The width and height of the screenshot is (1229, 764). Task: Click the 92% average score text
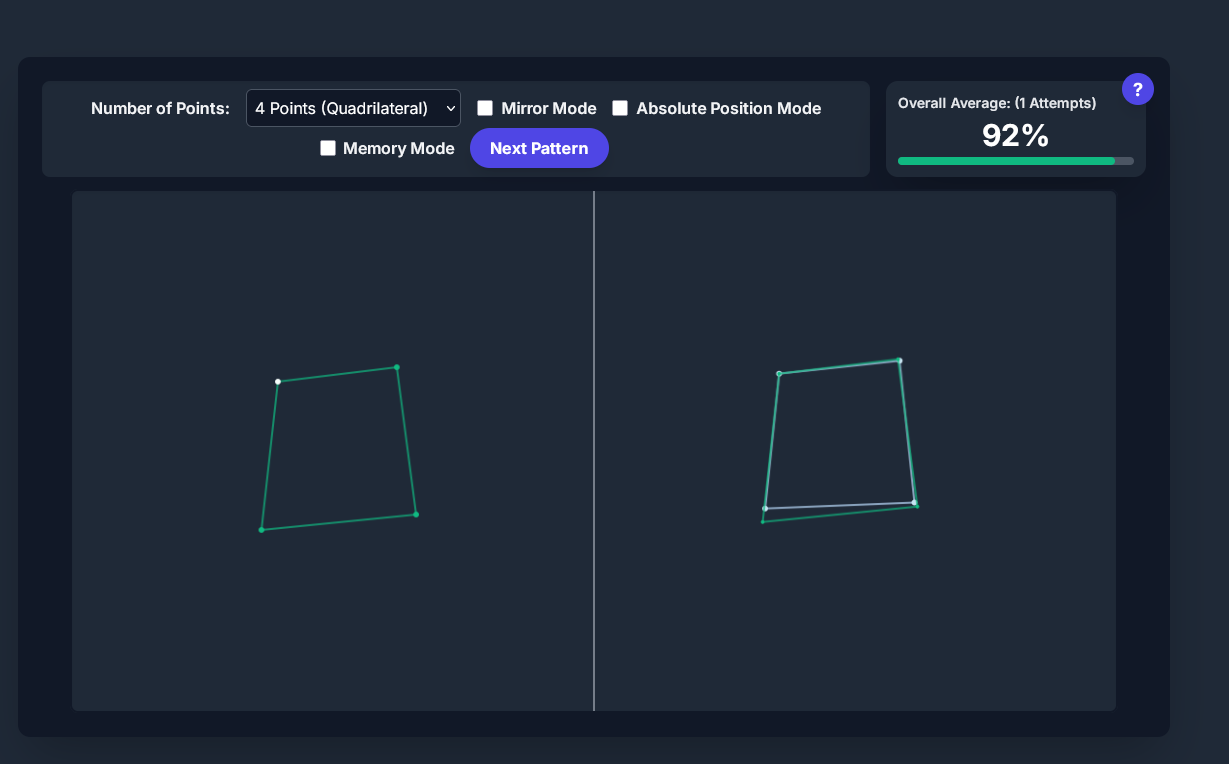[x=1016, y=135]
